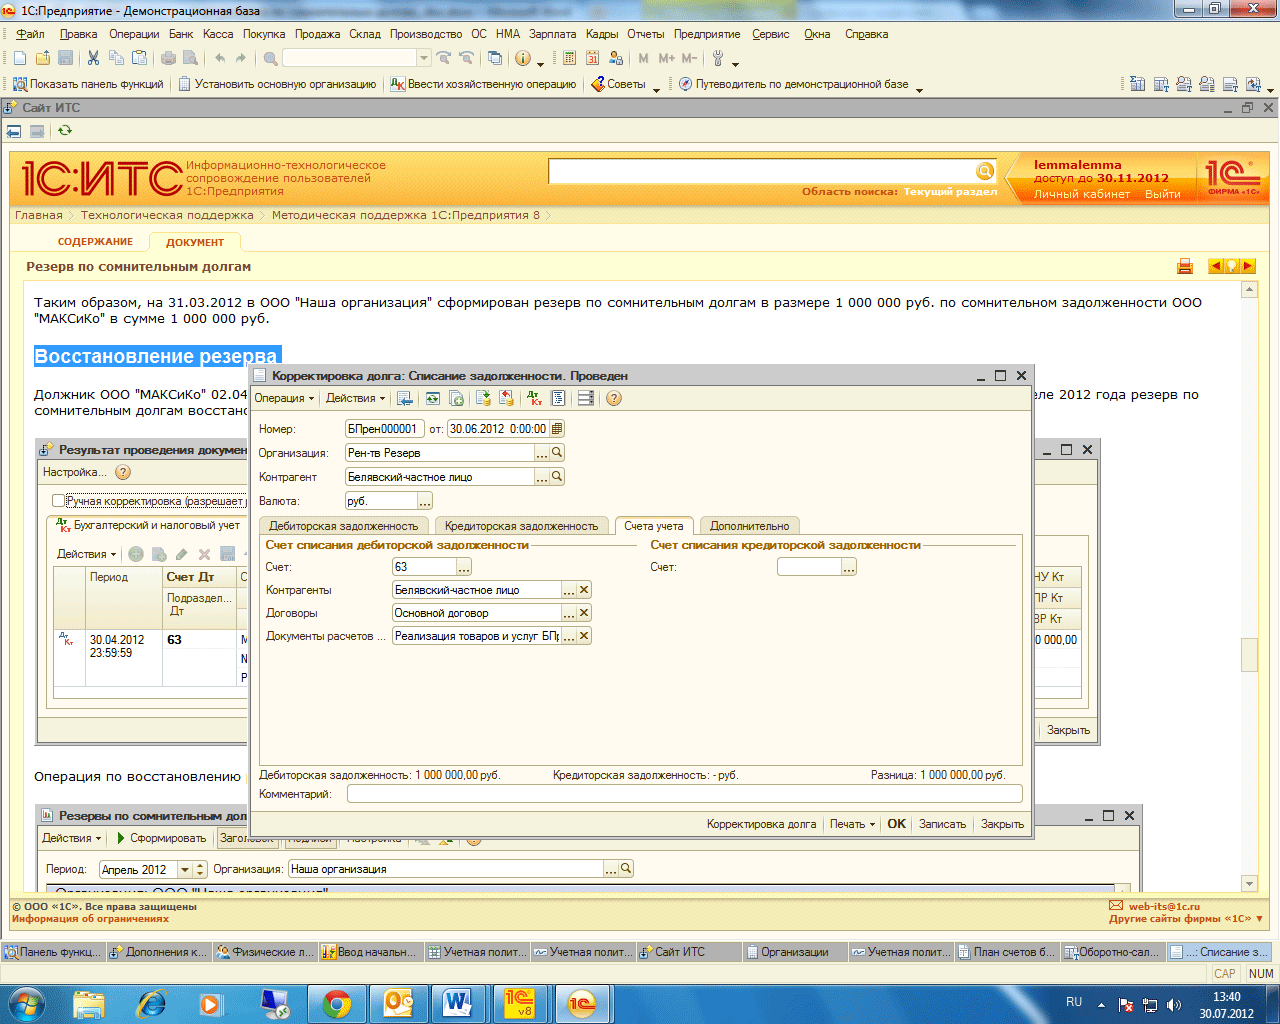This screenshot has height=1024, width=1280.
Task: Switch to the СОДЕРЖАНИЕ tab
Action: pos(95,242)
